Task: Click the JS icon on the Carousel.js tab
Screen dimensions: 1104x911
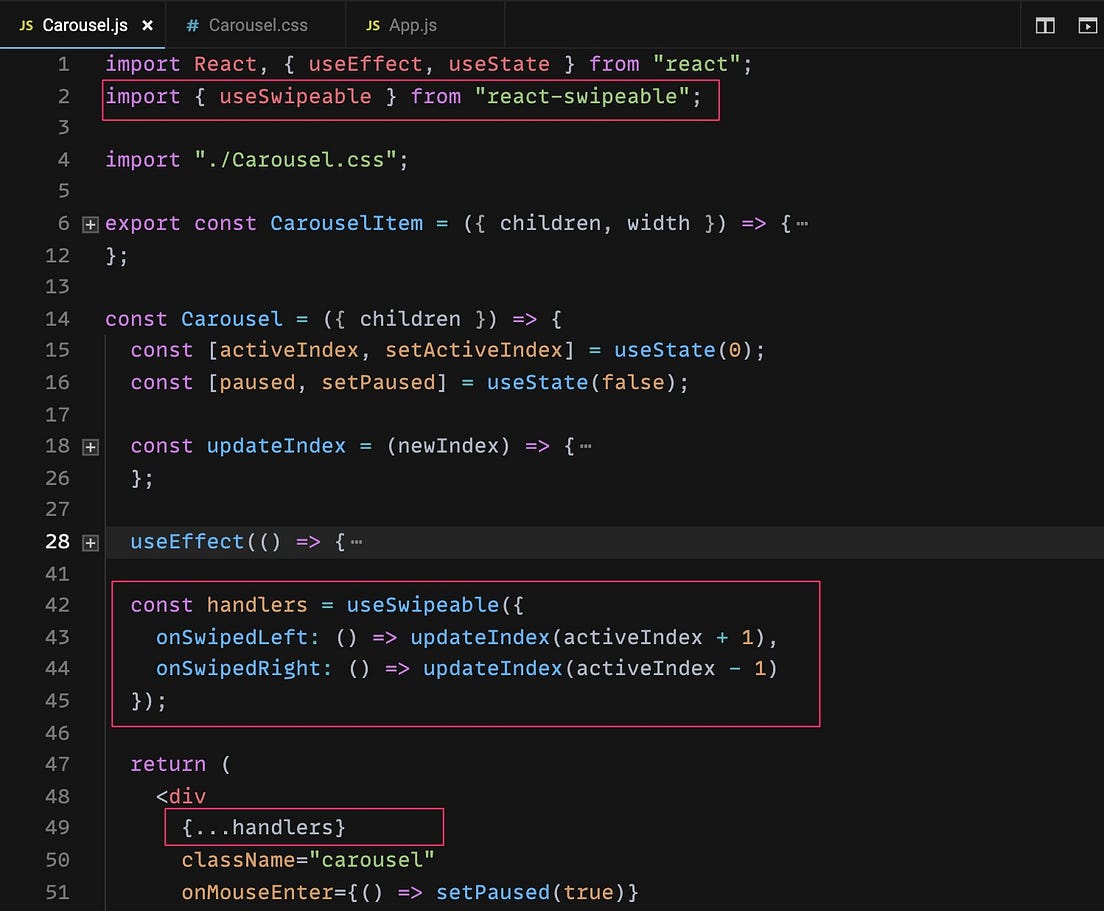Action: click(x=26, y=25)
